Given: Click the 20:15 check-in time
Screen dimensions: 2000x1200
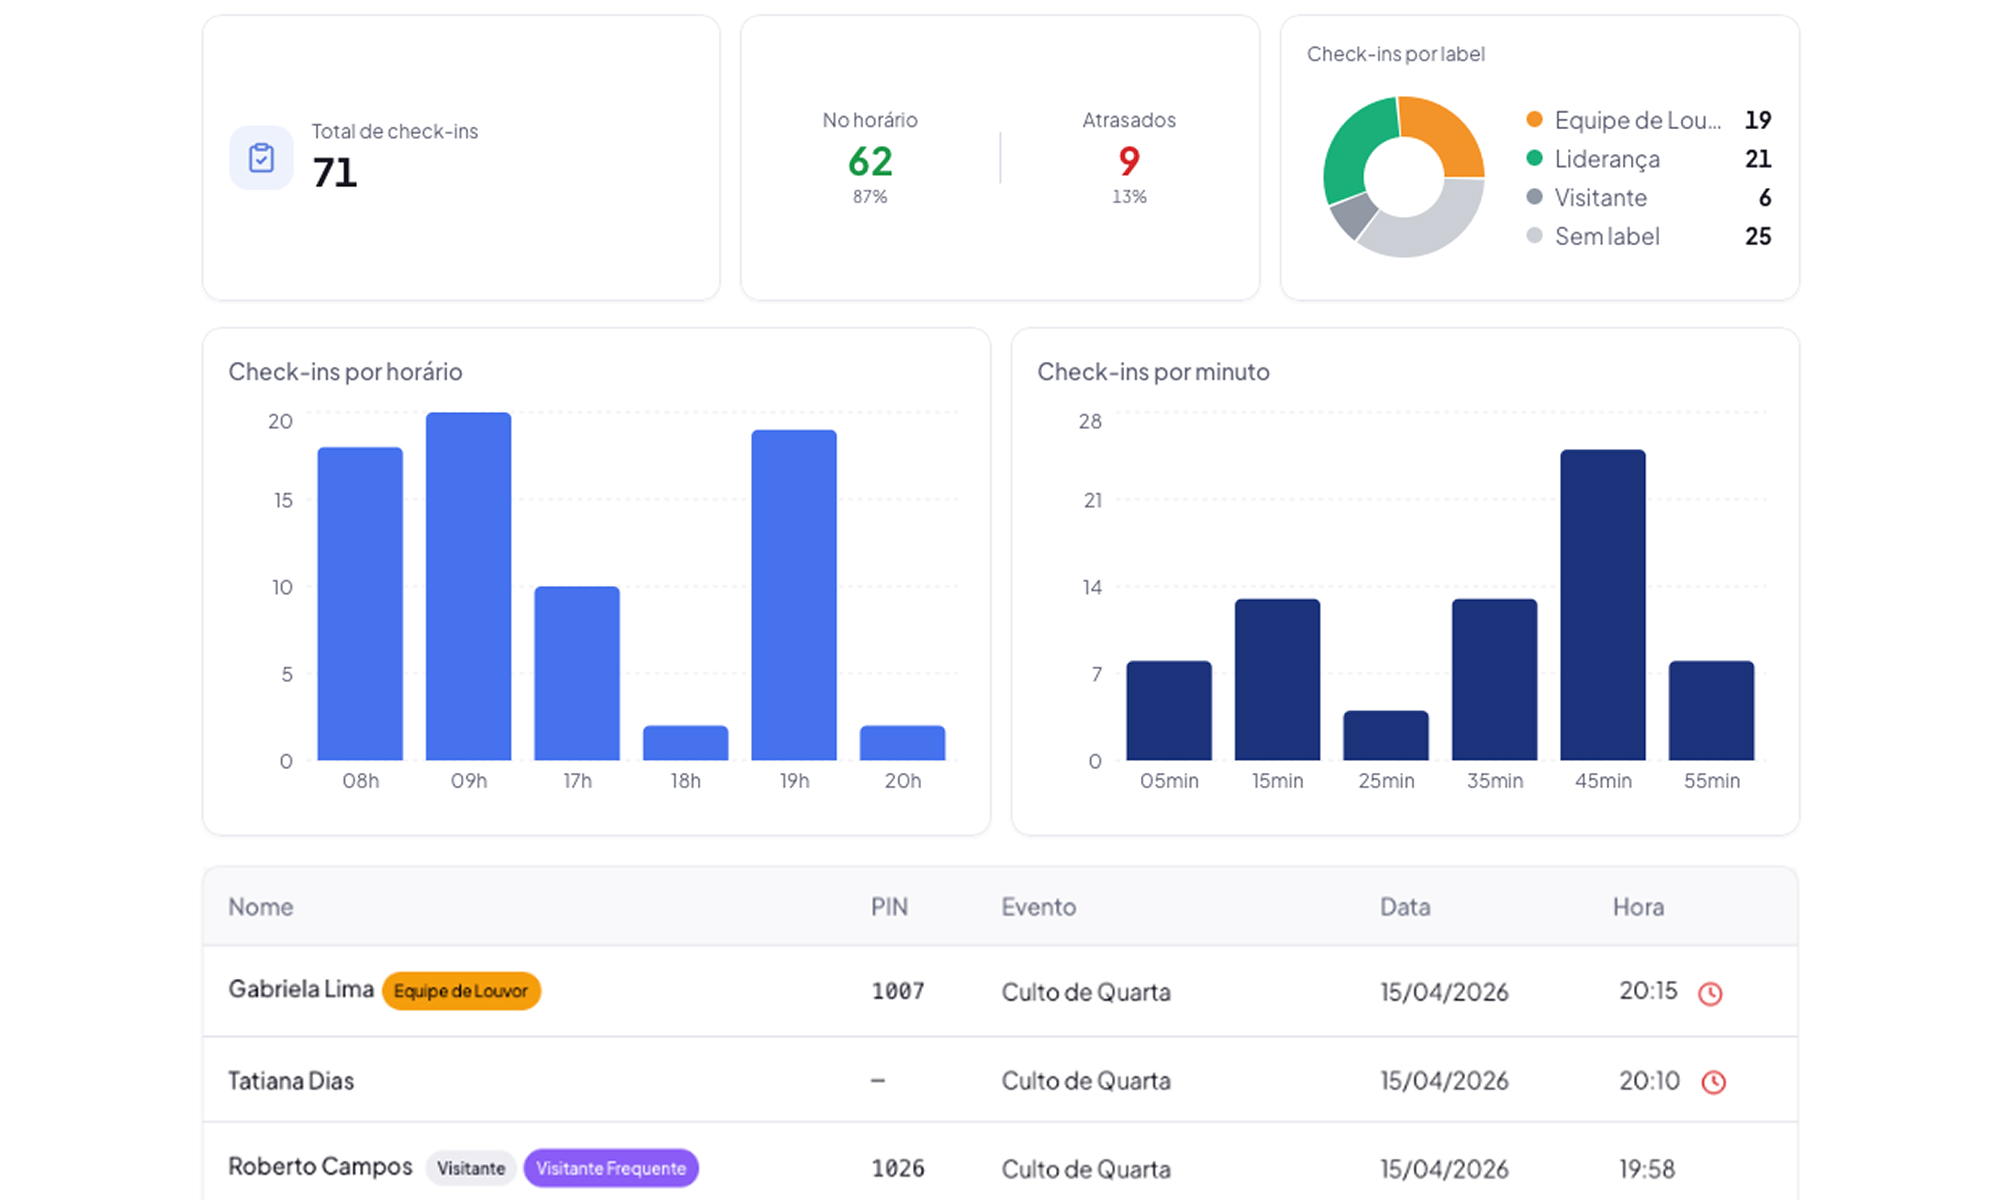Looking at the screenshot, I should [1649, 991].
